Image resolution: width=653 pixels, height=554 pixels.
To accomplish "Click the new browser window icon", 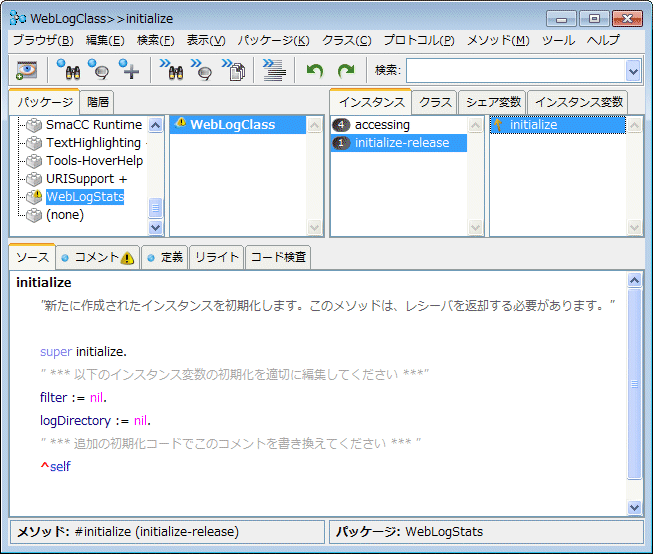I will tap(26, 70).
